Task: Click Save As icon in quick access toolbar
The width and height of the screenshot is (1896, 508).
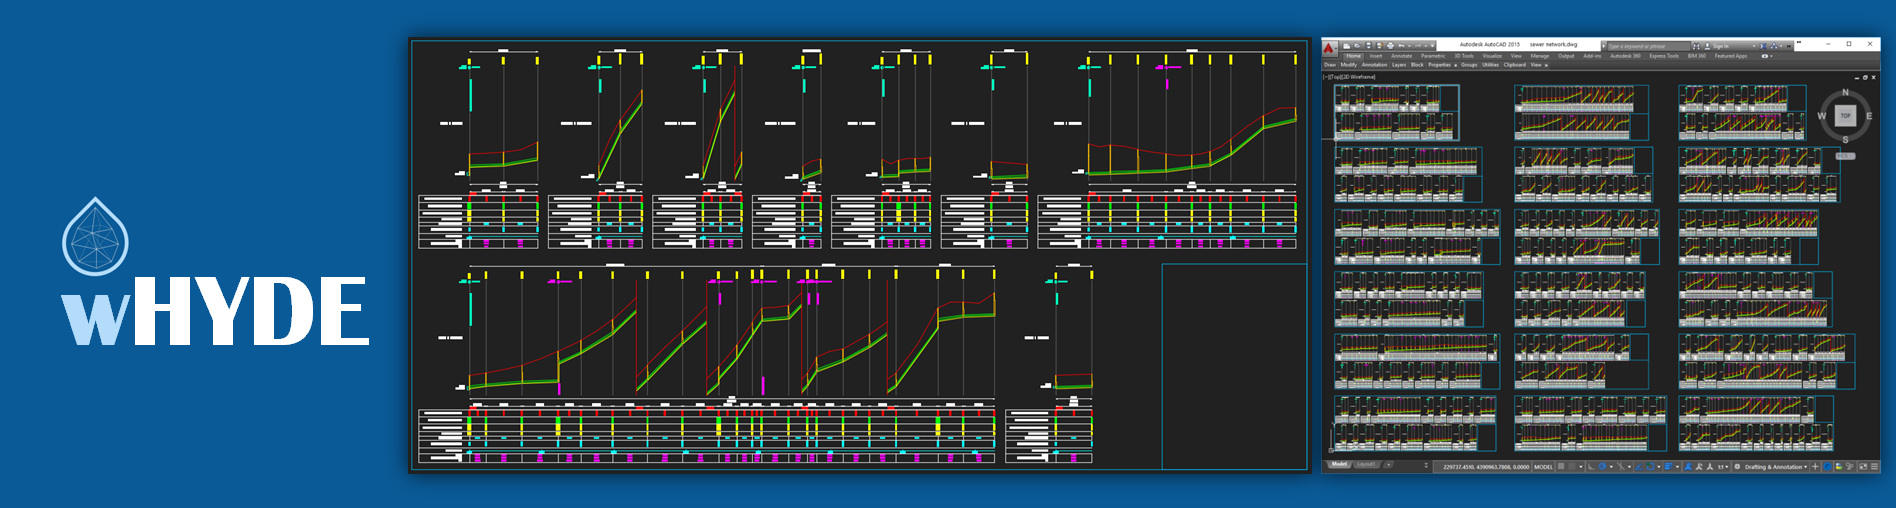Action: (1380, 46)
